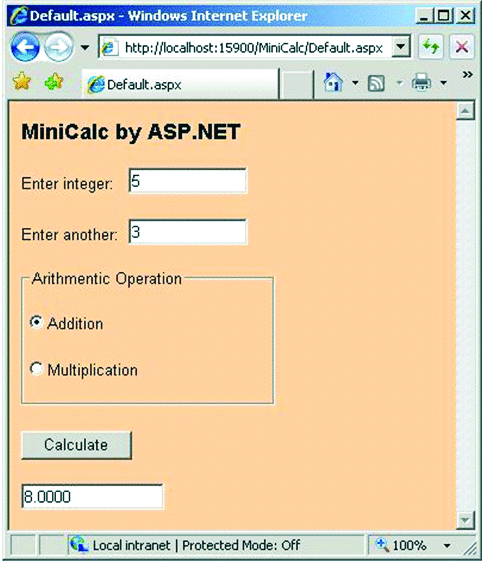Stop loading with the red X icon
Image resolution: width=482 pixels, height=561 pixels.
click(x=462, y=47)
